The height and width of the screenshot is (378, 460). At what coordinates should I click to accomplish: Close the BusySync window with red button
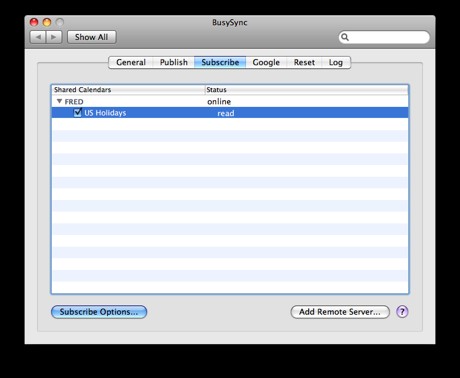coord(34,22)
